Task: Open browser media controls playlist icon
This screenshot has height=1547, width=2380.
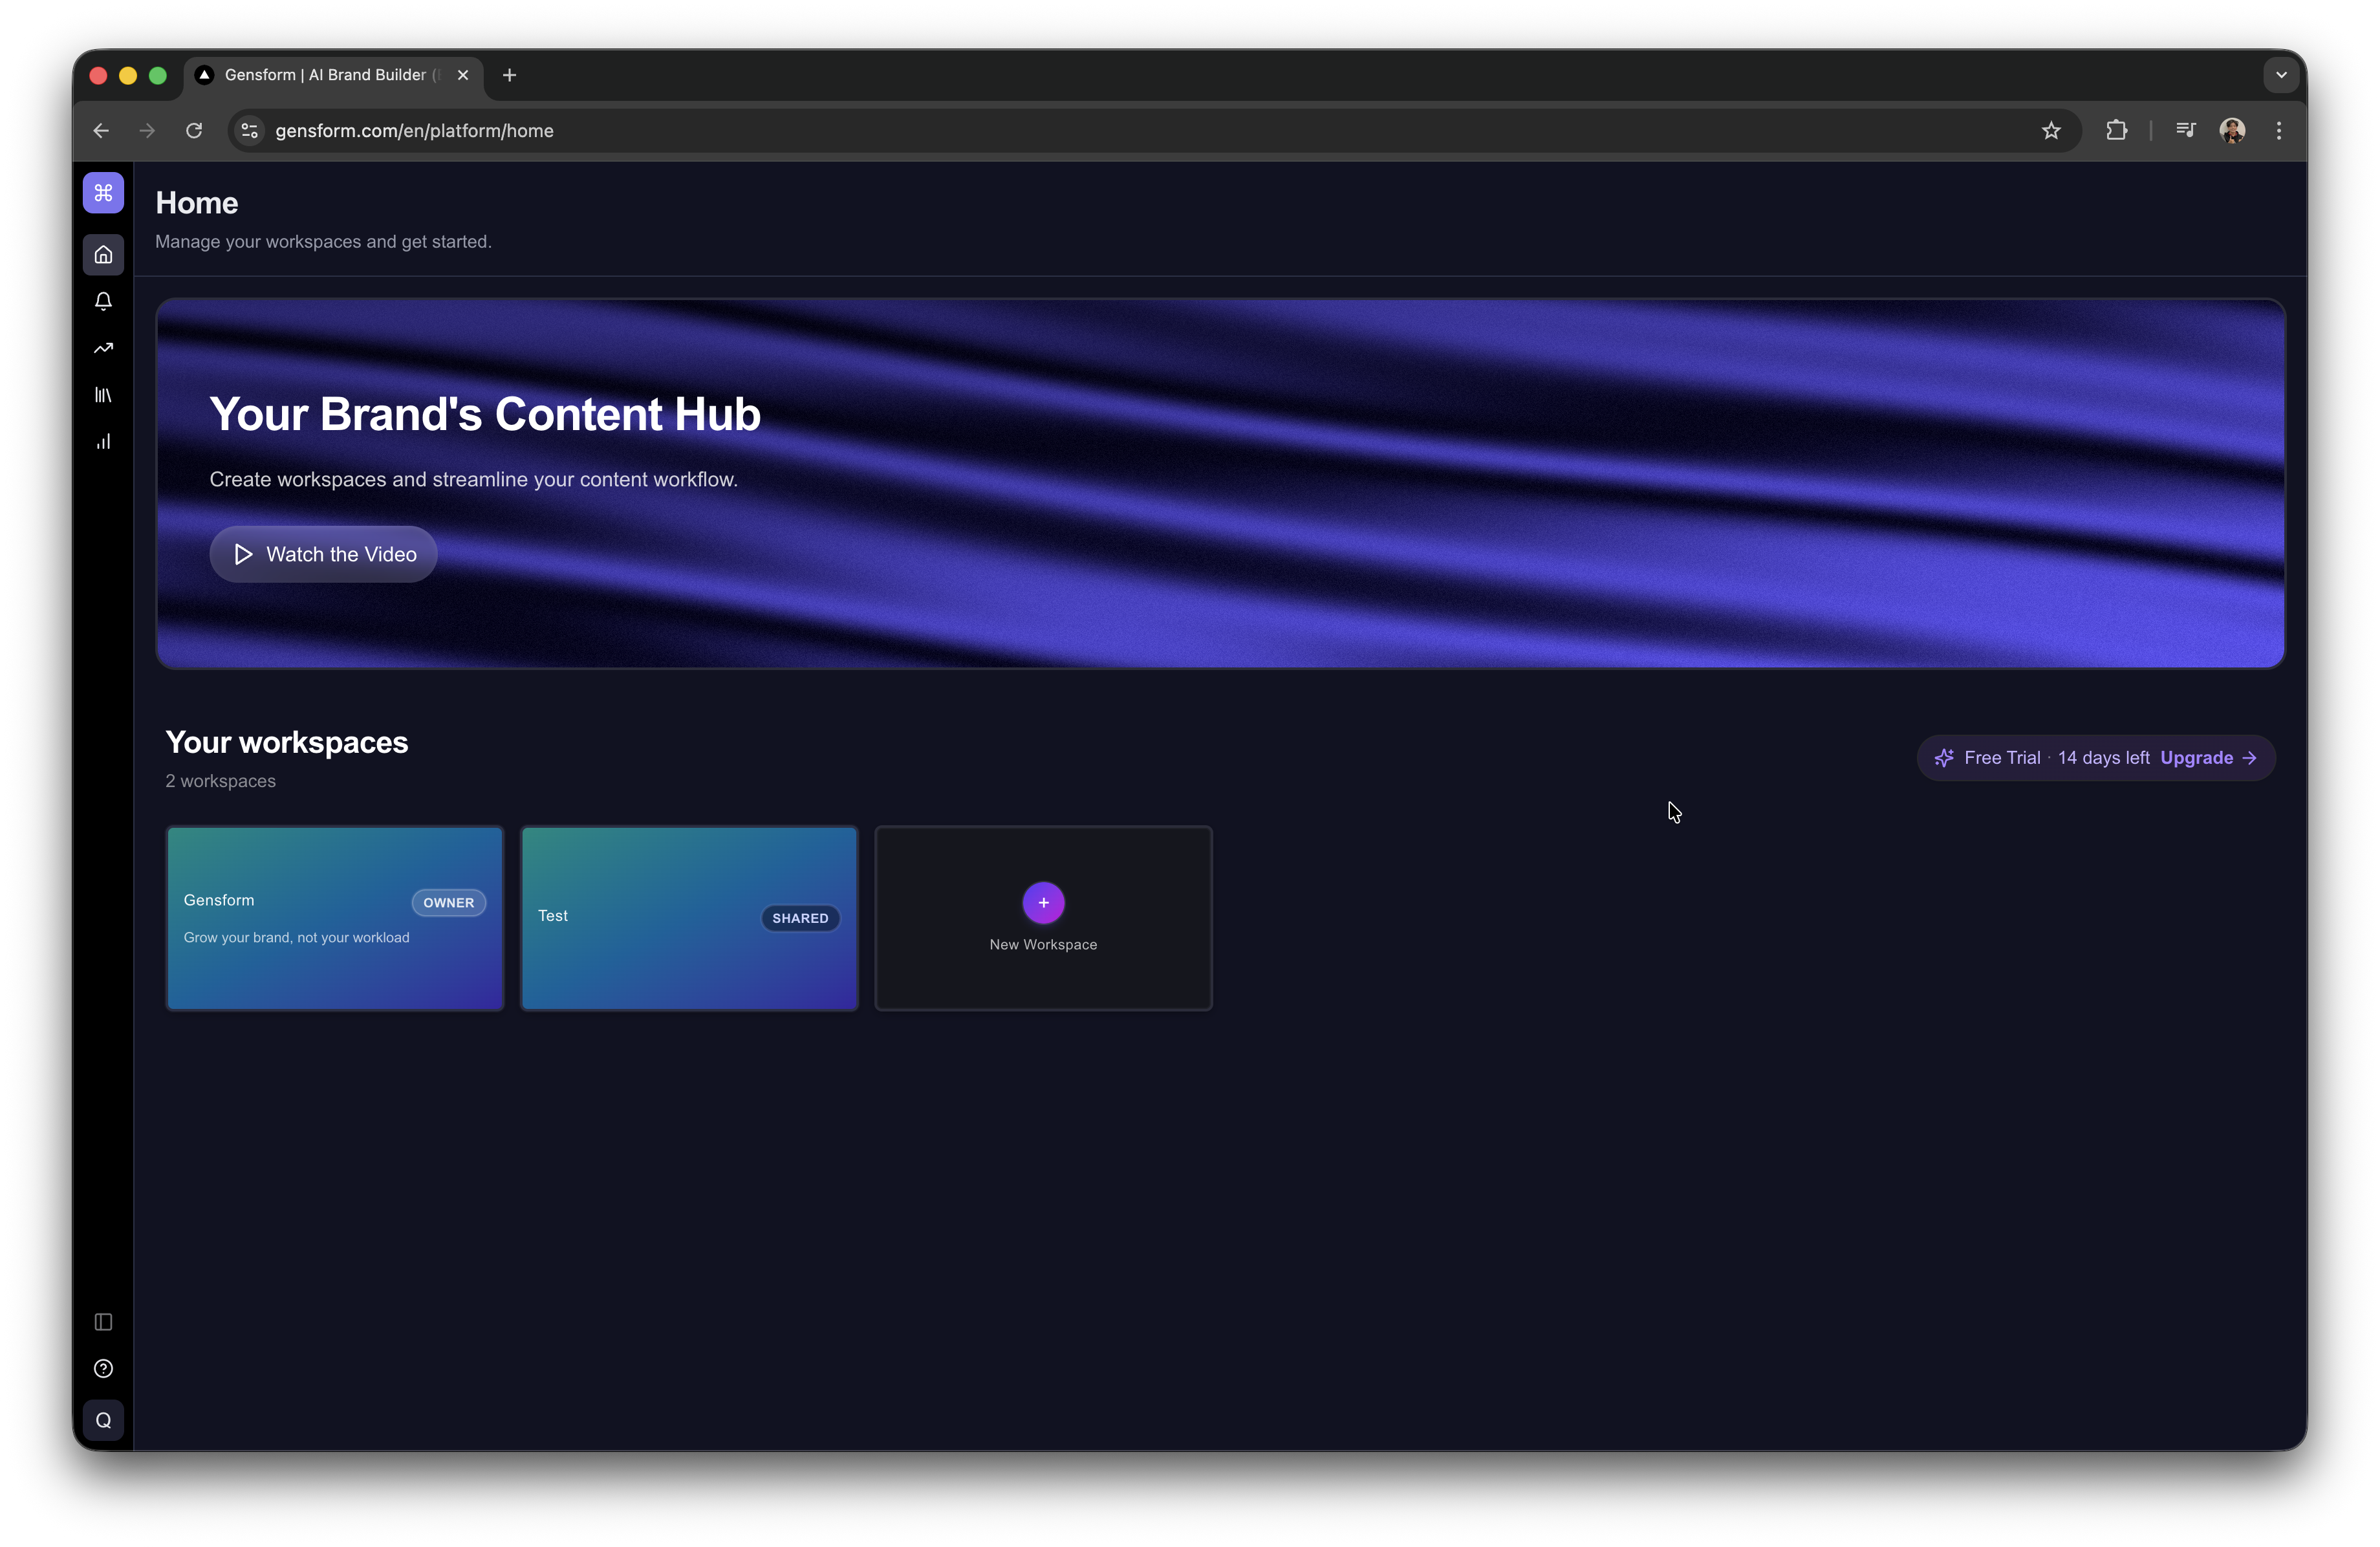Action: (x=2186, y=130)
